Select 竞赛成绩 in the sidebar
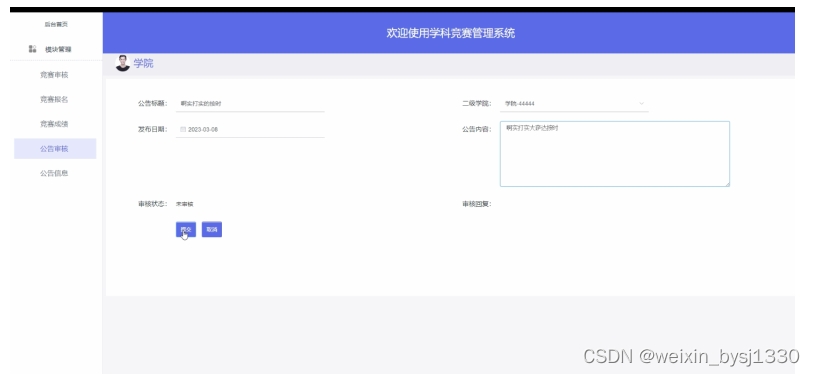This screenshot has width=815, height=376. click(x=54, y=124)
